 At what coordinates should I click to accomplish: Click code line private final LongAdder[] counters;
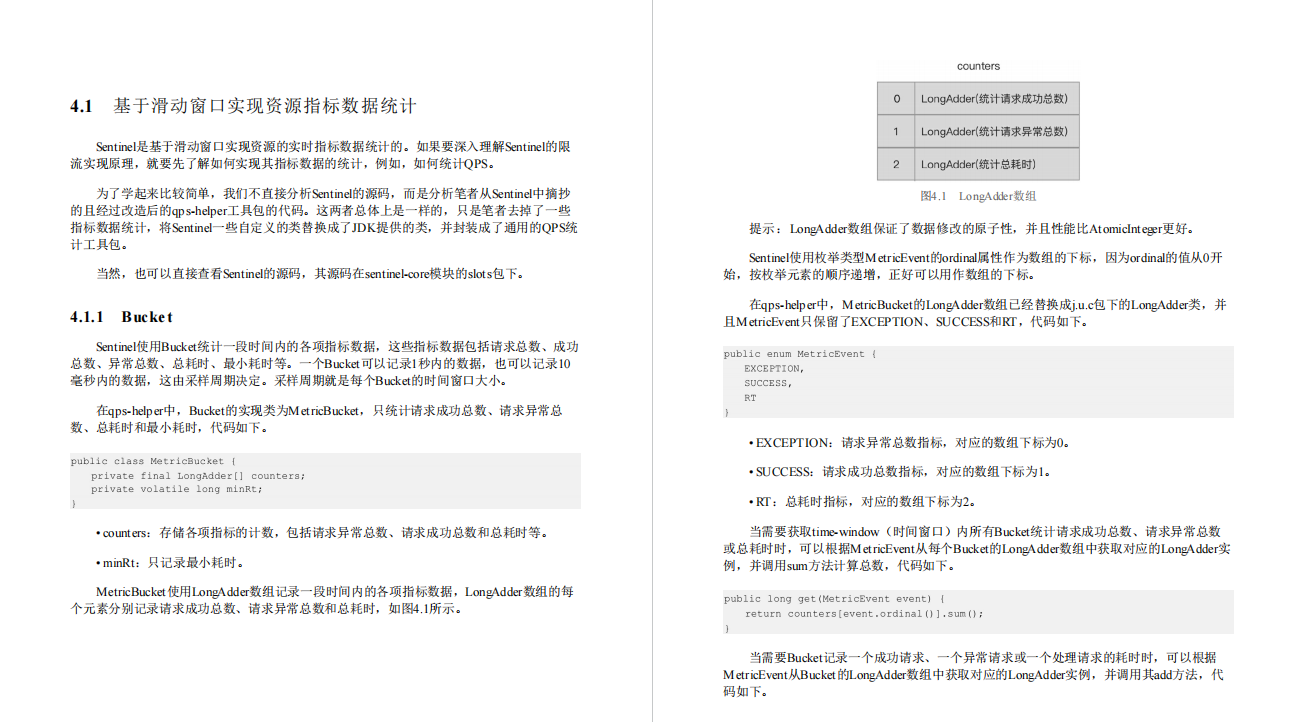coord(198,476)
